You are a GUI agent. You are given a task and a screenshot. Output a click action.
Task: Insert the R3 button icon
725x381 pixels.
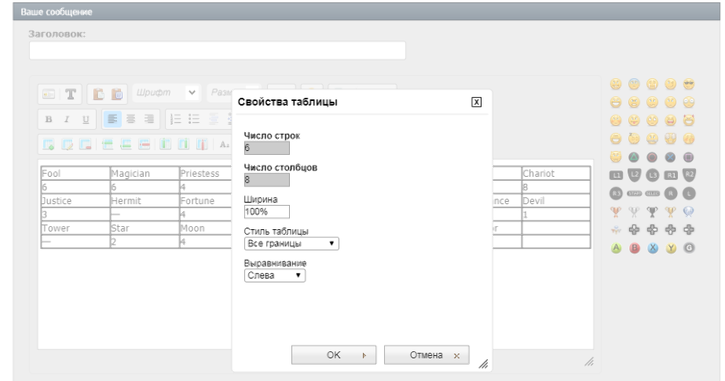[616, 193]
